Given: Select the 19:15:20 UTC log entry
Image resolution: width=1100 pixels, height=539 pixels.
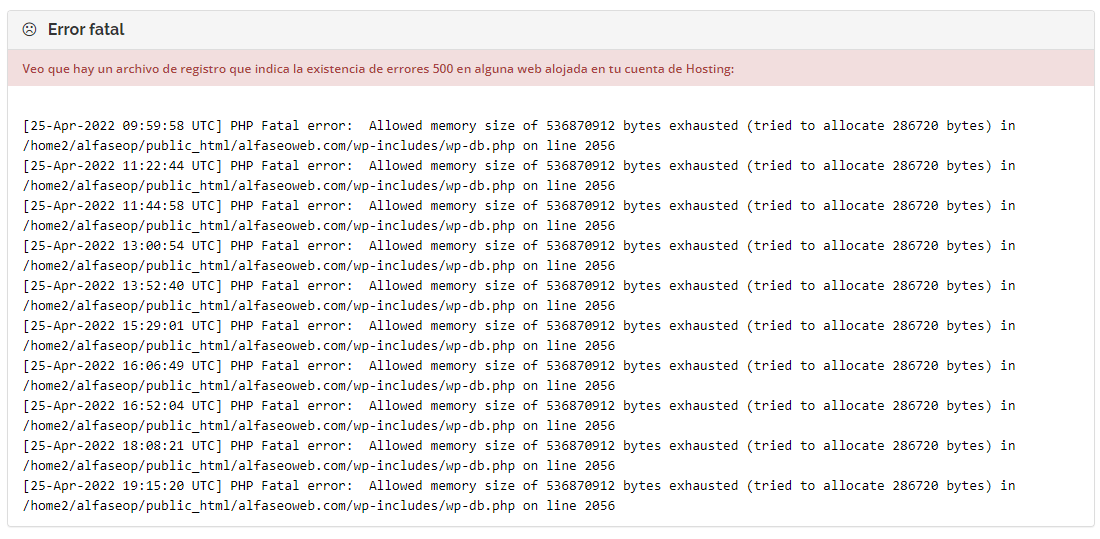Looking at the screenshot, I should pyautogui.click(x=519, y=496).
